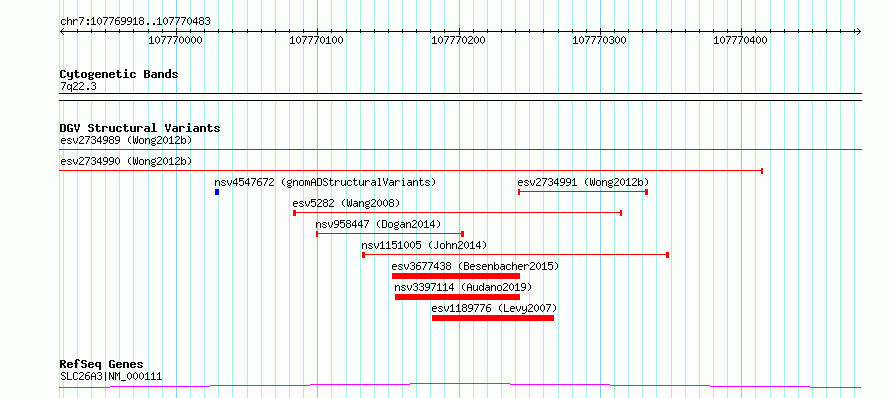Click the 7q22.3 black band bar

(x=460, y=97)
